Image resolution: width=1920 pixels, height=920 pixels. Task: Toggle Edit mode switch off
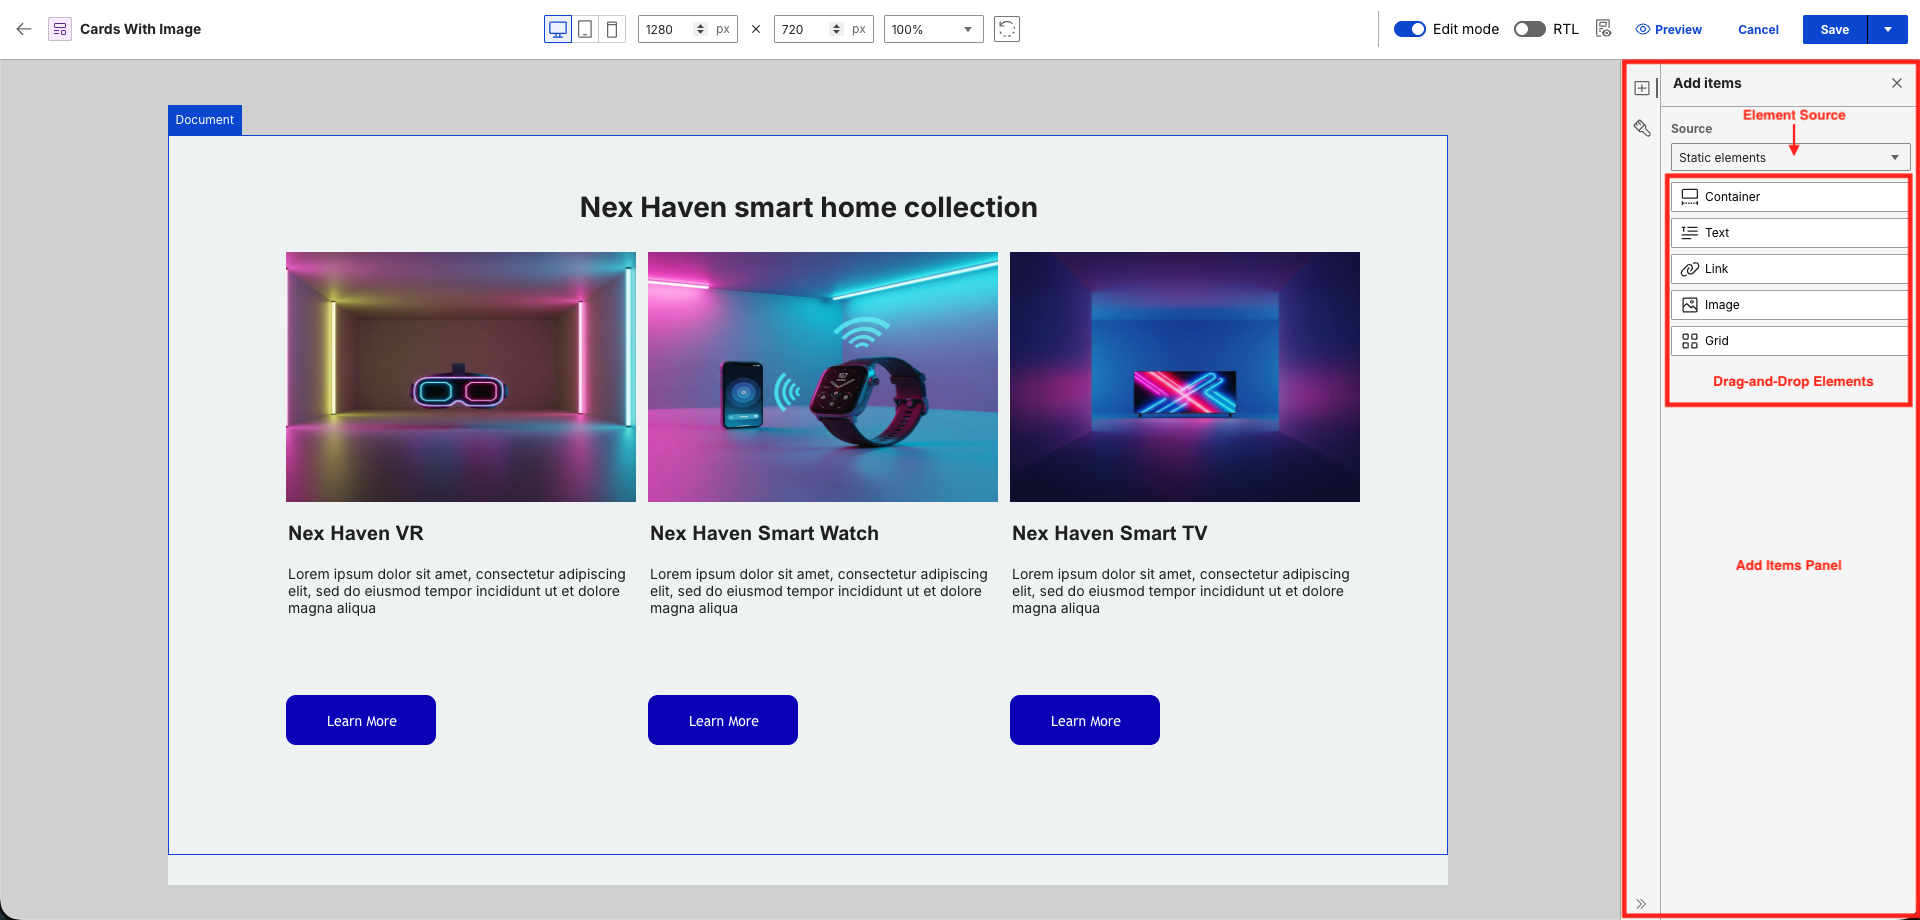click(1410, 29)
